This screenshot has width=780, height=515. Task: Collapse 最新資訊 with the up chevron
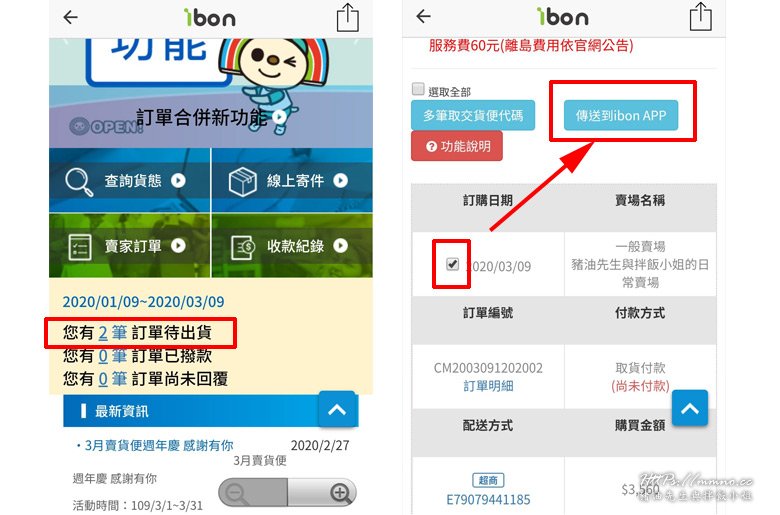pos(337,410)
